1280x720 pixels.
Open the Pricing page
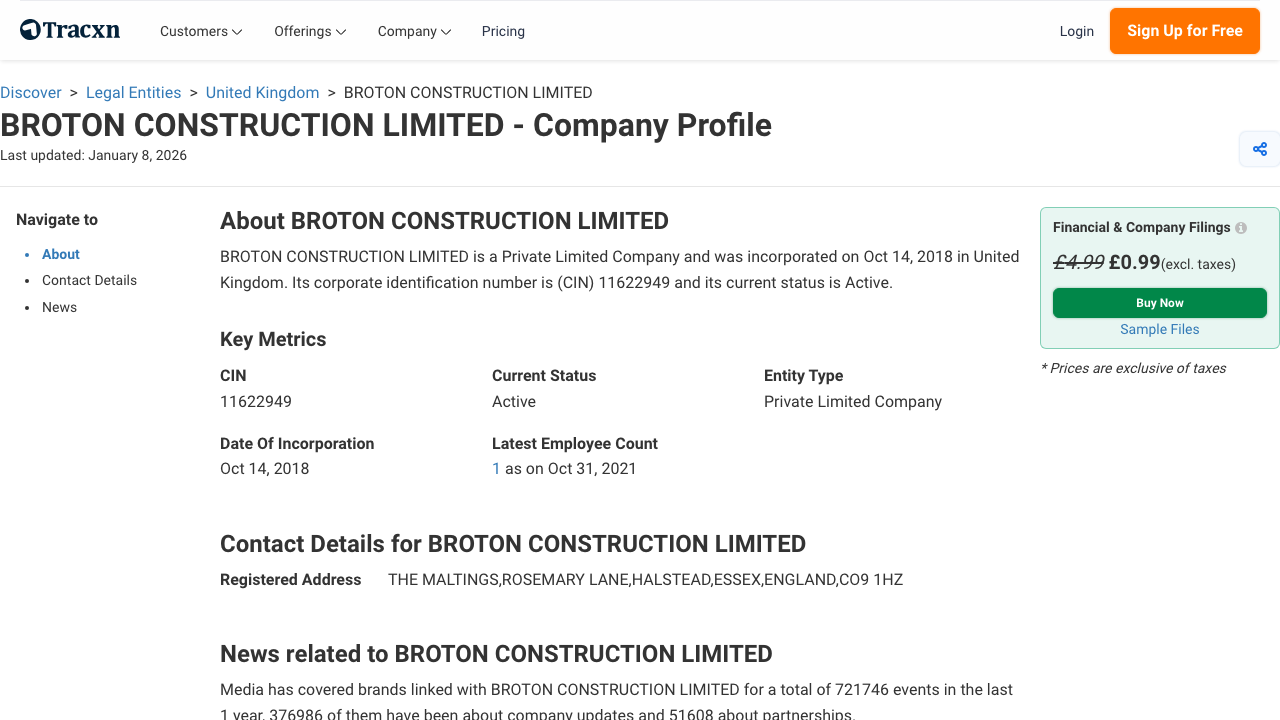[x=503, y=31]
